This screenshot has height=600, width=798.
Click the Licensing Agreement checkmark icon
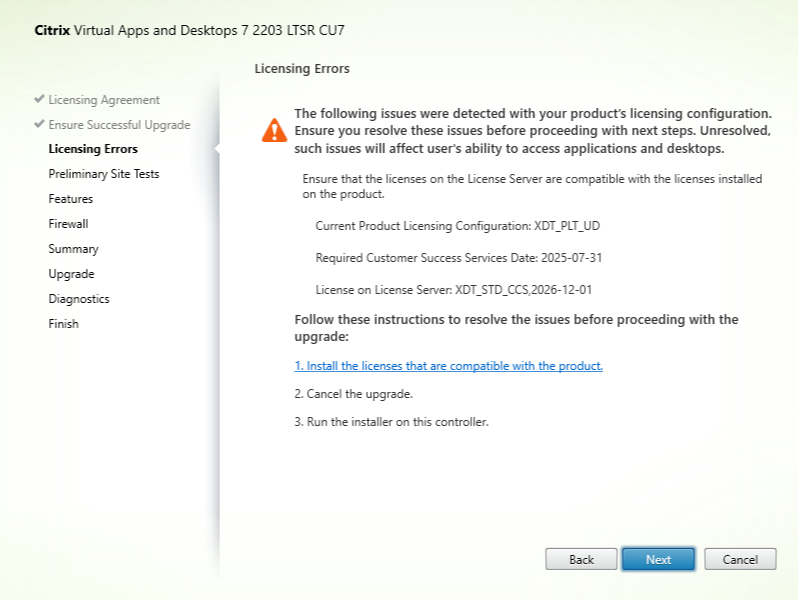click(x=39, y=100)
